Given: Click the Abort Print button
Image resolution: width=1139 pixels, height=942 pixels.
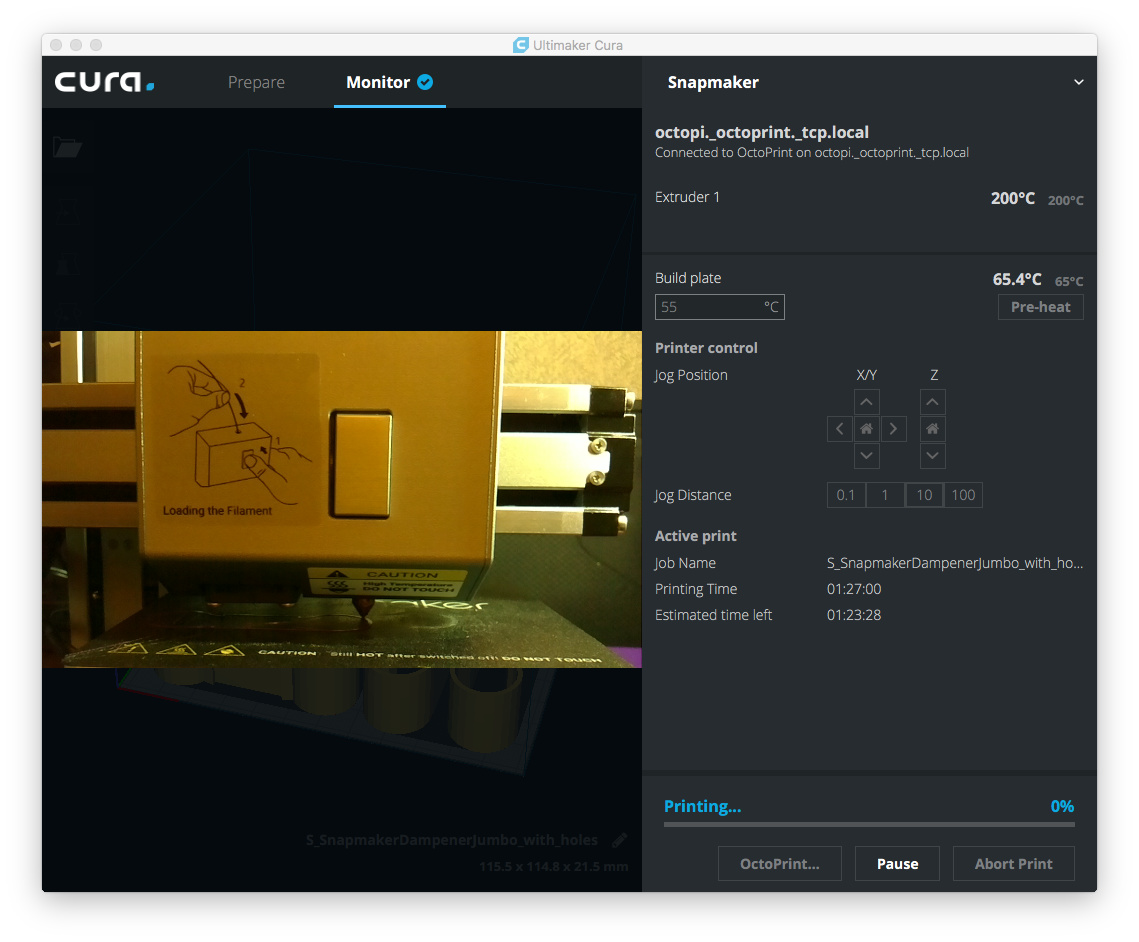Looking at the screenshot, I should click(x=1013, y=864).
